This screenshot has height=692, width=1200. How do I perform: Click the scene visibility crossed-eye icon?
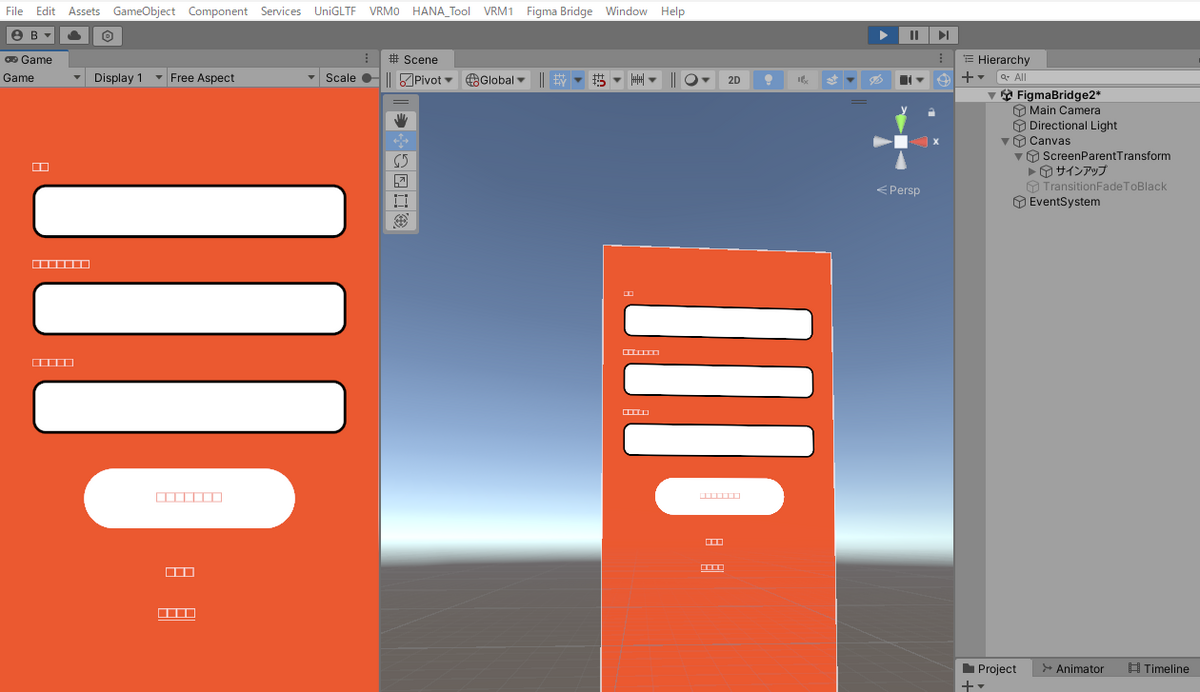click(875, 79)
